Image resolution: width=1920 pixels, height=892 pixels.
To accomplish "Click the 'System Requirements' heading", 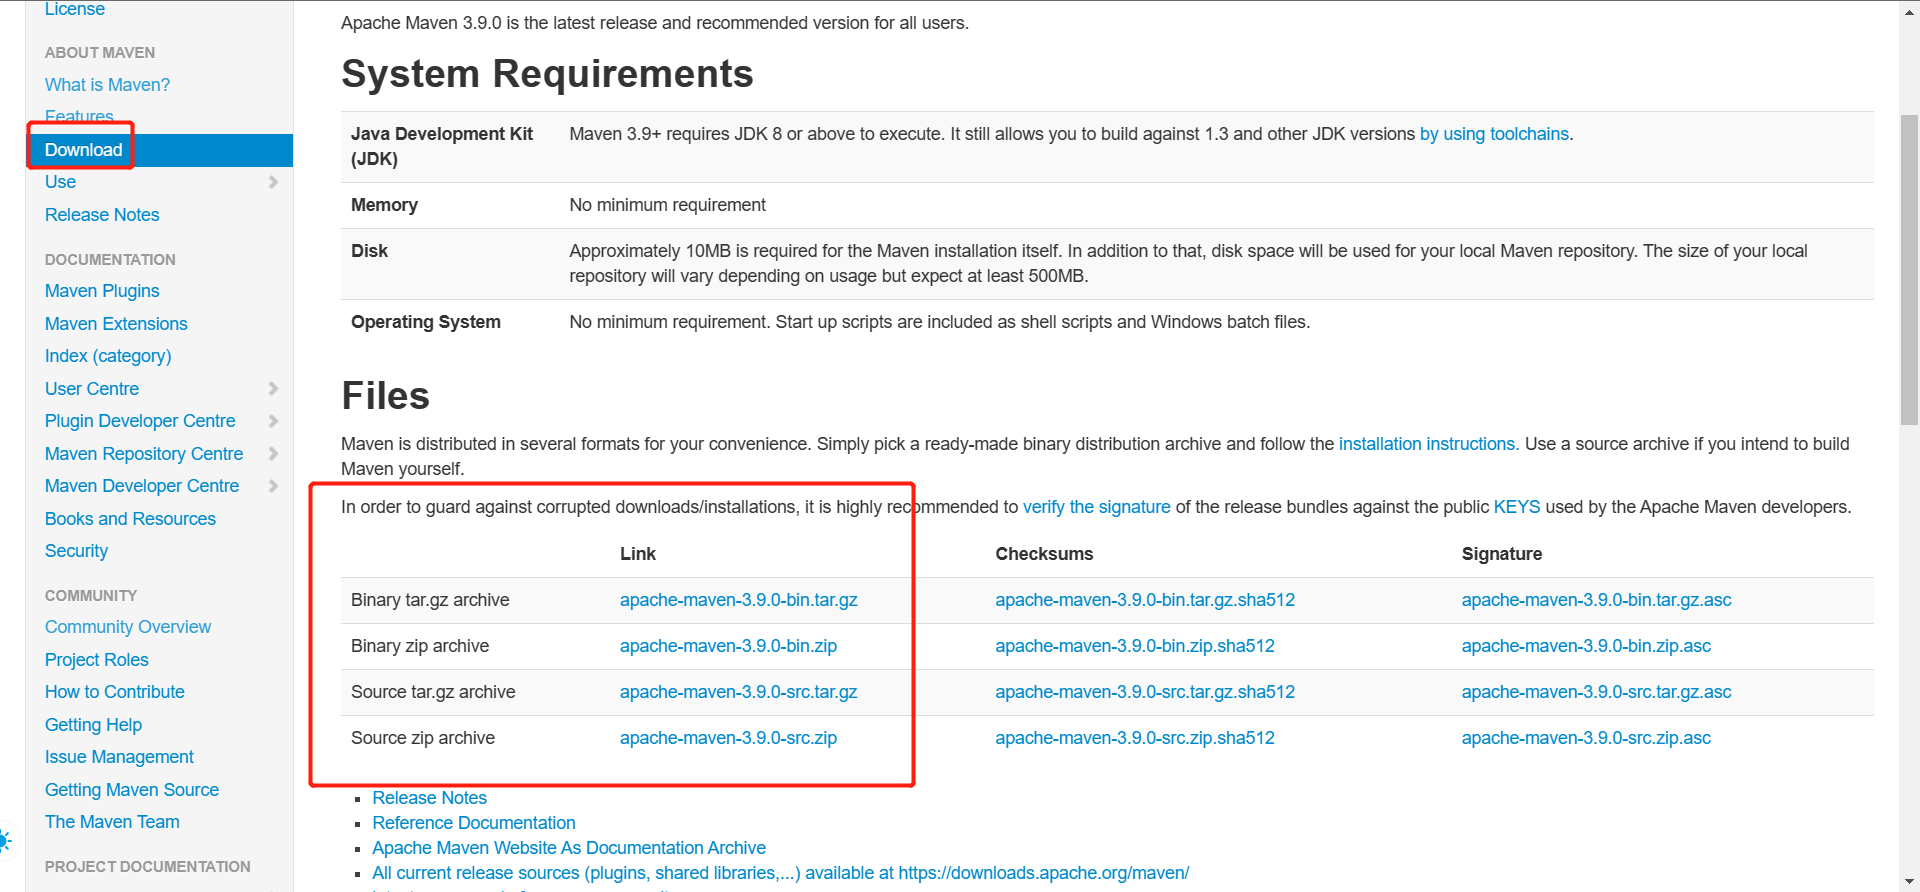I will [x=547, y=74].
